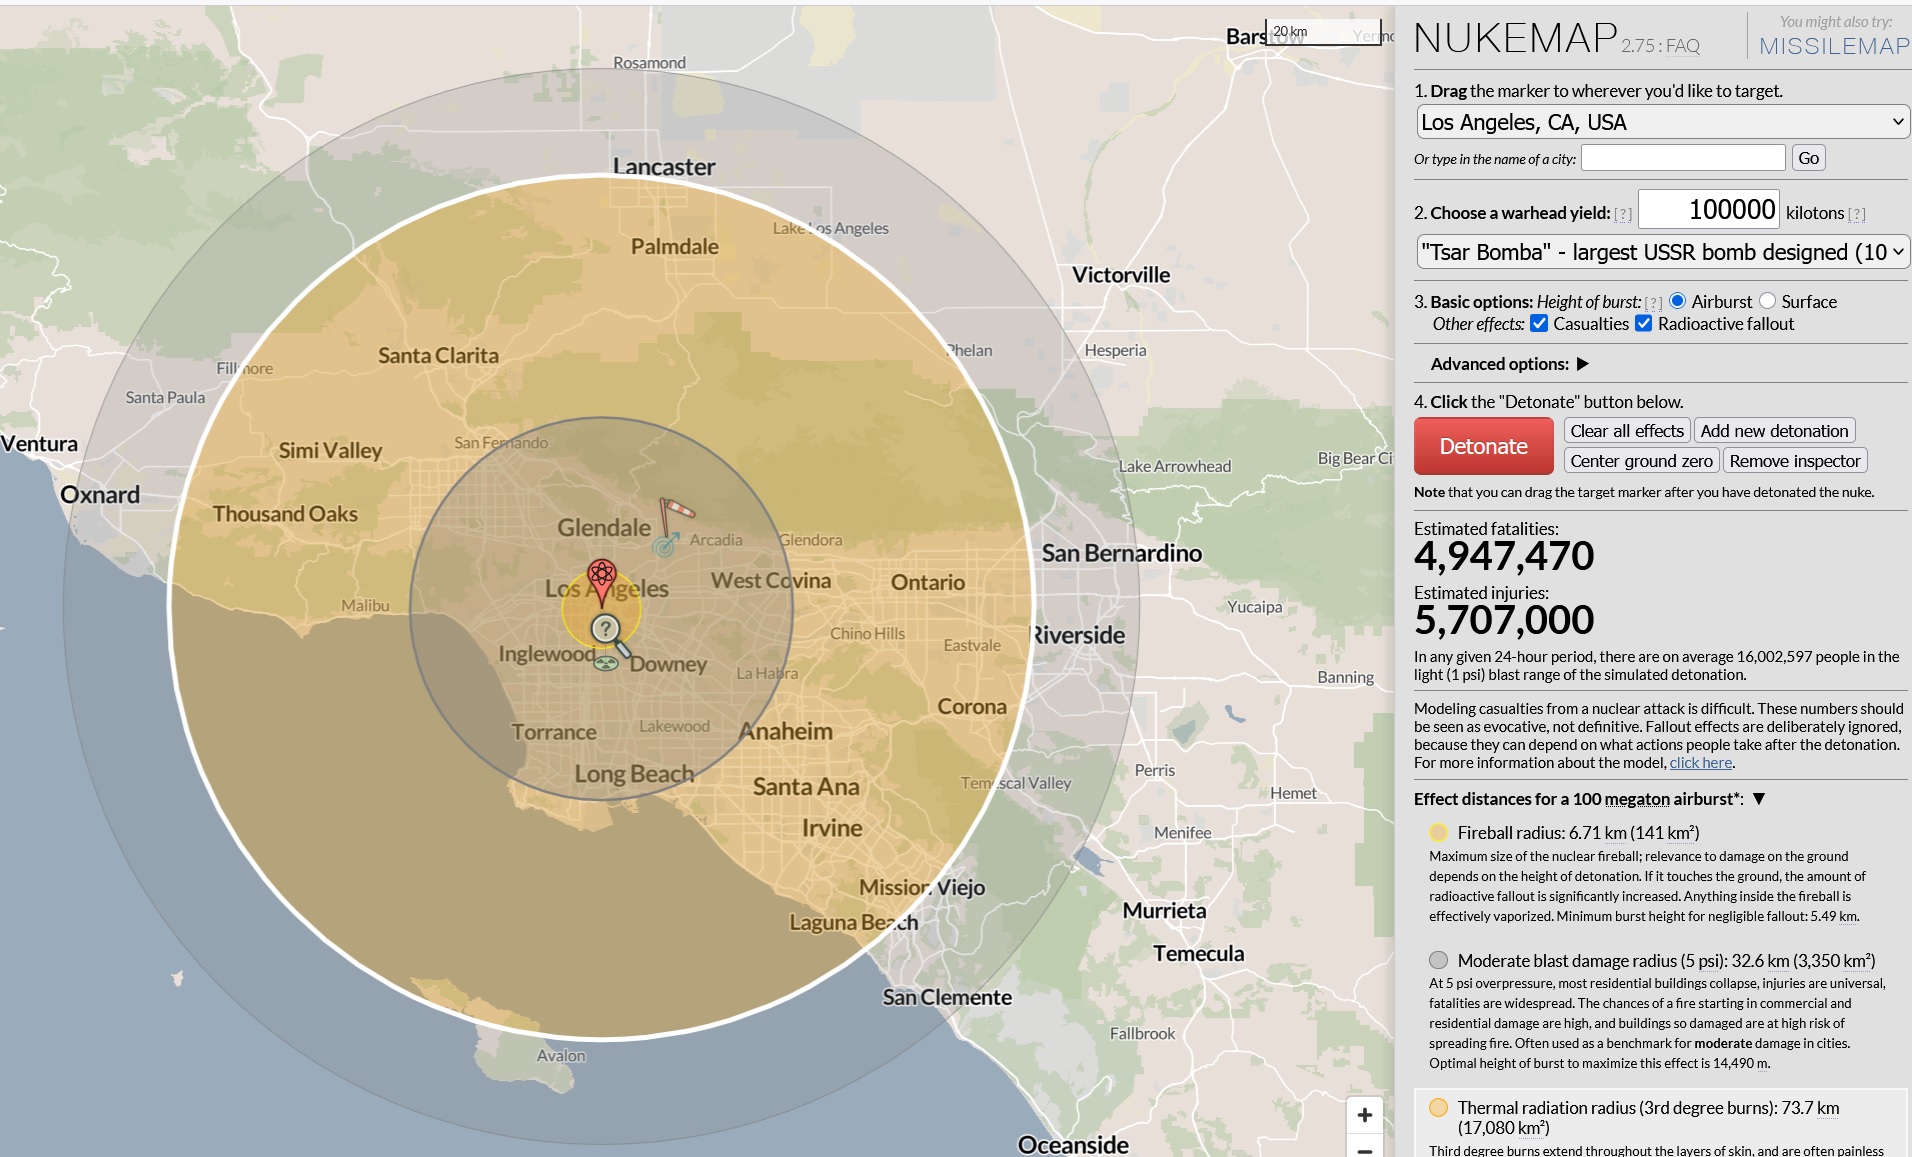Click the Riverside label on the map

1078,635
